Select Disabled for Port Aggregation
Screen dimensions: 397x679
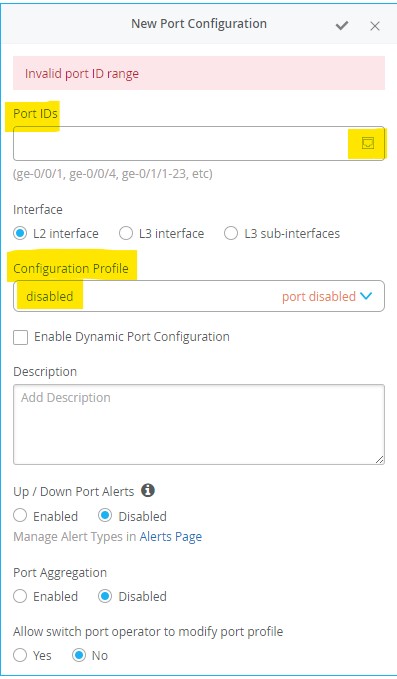pos(105,596)
